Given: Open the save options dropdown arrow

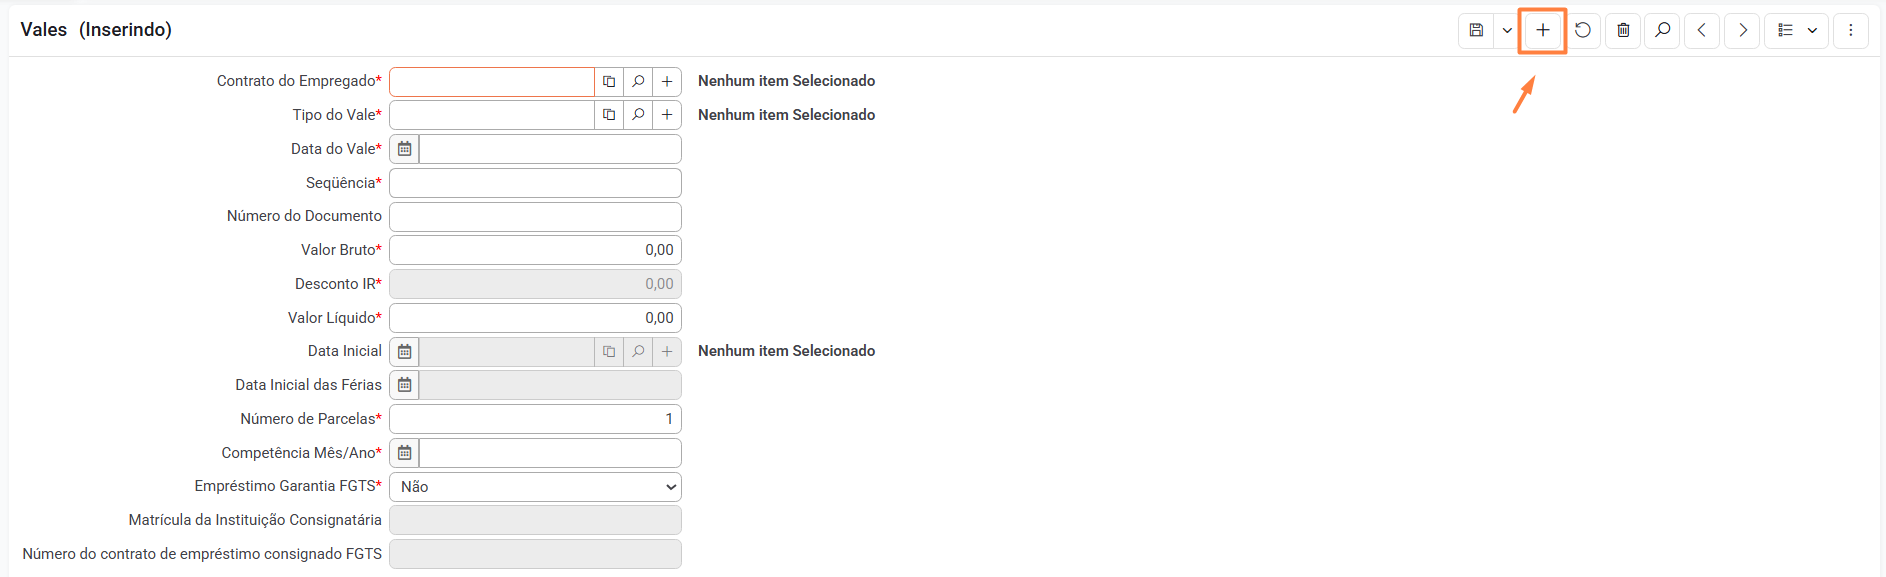Looking at the screenshot, I should tap(1507, 30).
